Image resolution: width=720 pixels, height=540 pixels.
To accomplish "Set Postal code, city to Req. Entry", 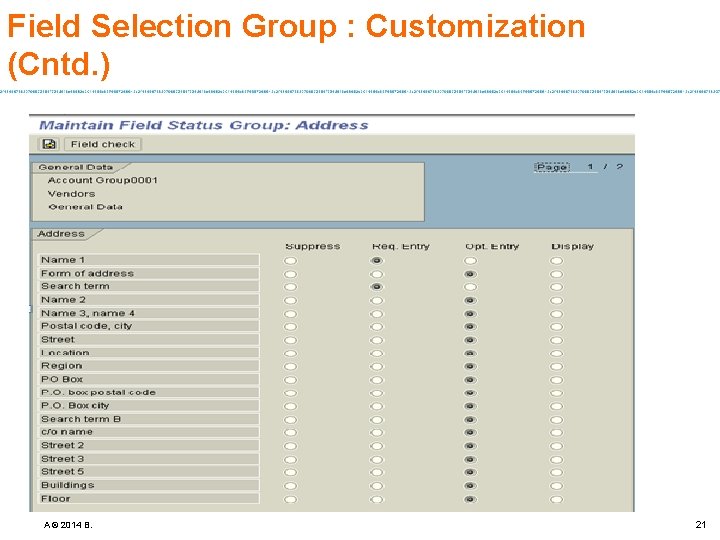I will click(x=376, y=326).
